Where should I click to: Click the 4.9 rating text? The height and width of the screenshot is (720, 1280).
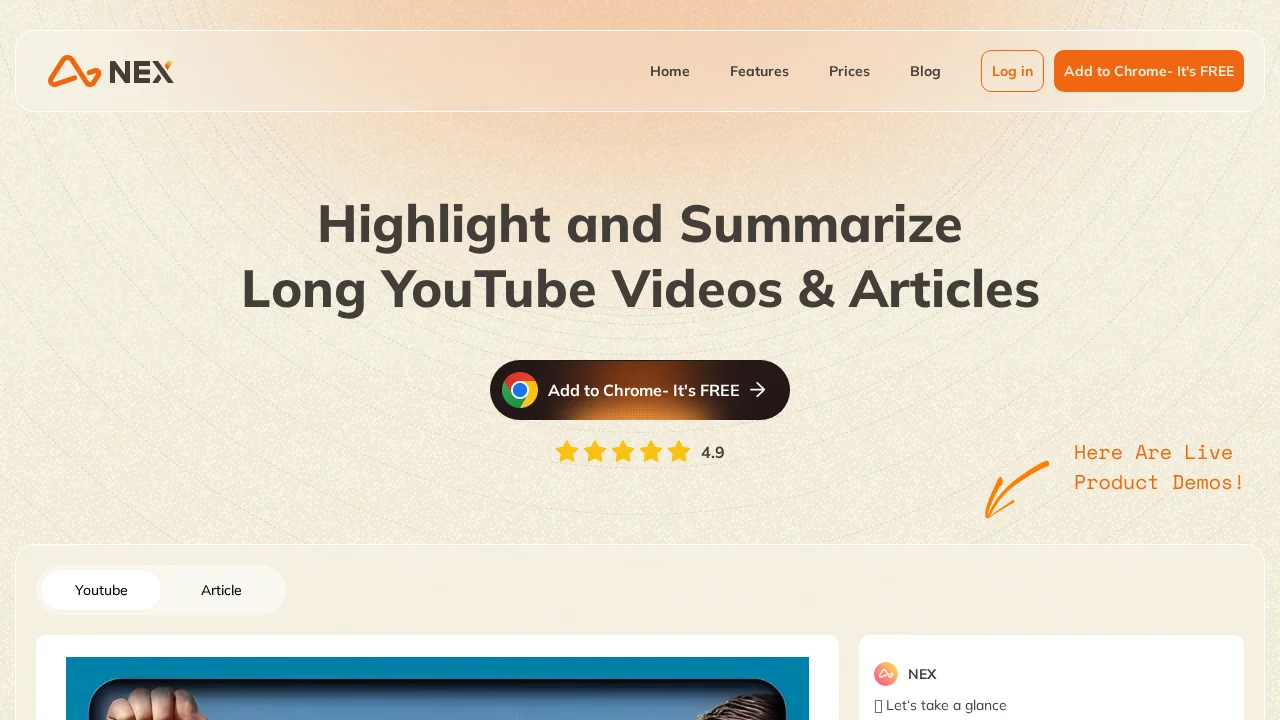pos(713,452)
